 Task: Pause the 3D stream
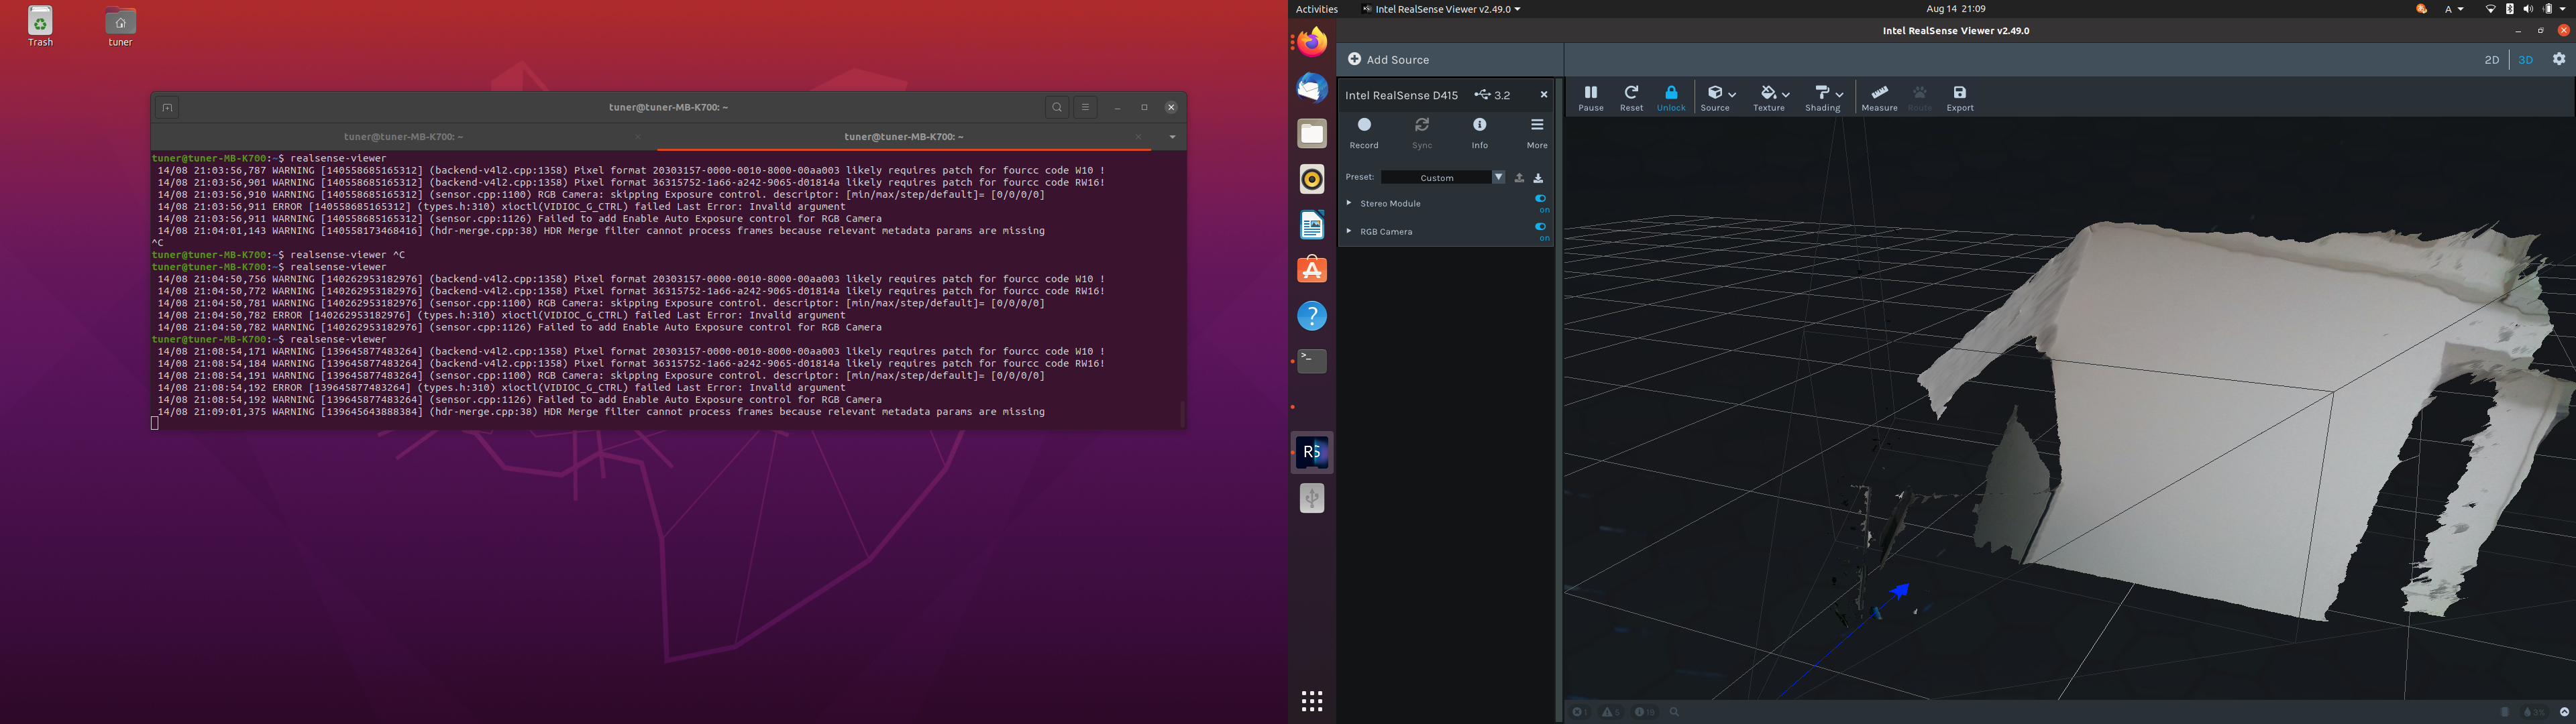point(1590,97)
